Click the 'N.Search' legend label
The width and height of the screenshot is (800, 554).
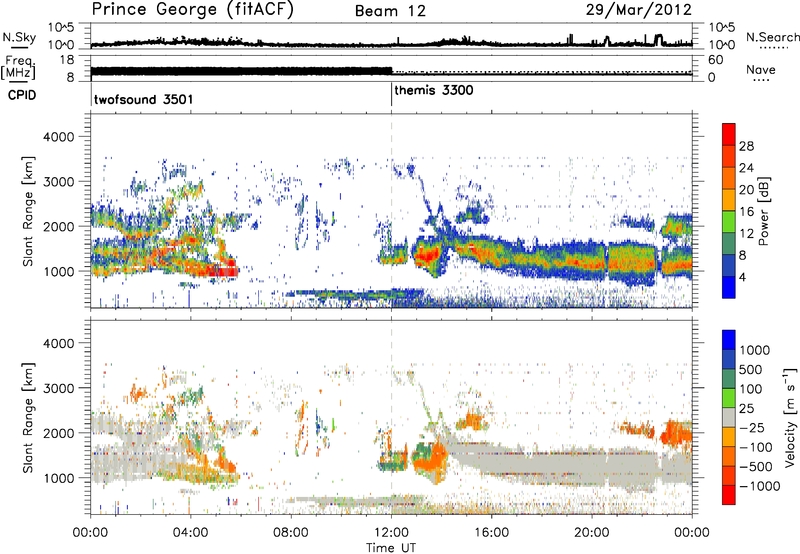click(772, 37)
